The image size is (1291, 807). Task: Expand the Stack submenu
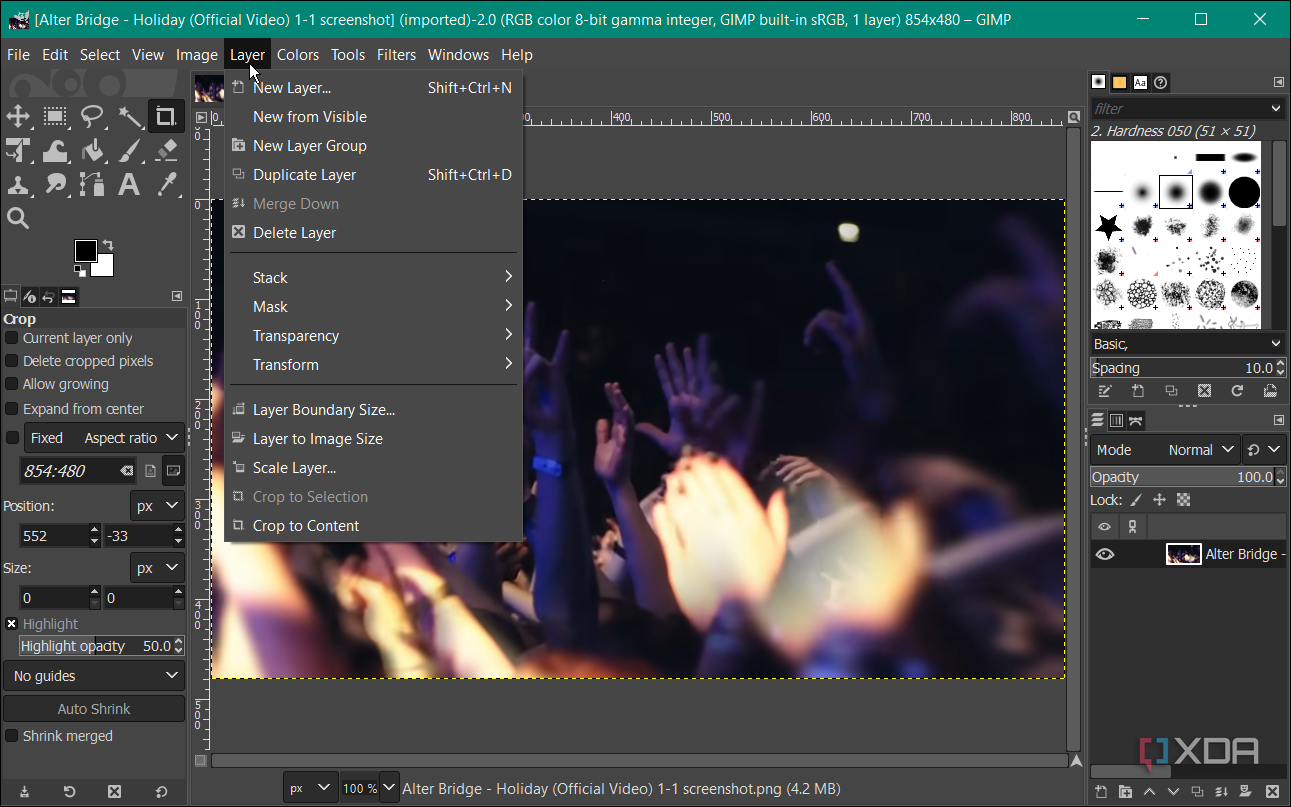pos(270,277)
